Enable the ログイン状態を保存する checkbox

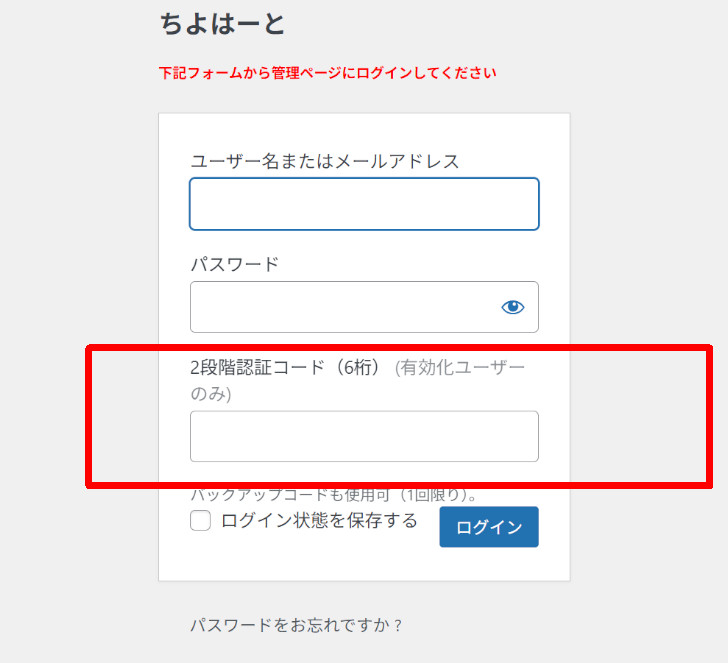pyautogui.click(x=200, y=521)
